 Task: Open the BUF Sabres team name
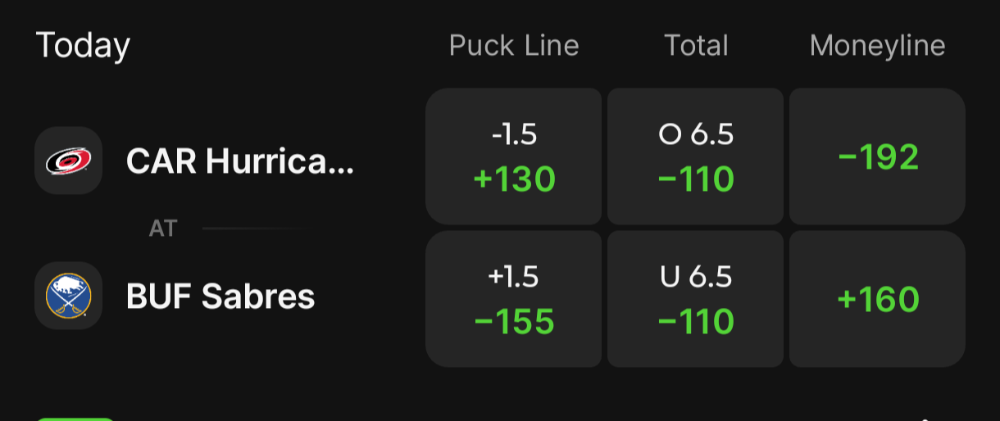tap(221, 296)
